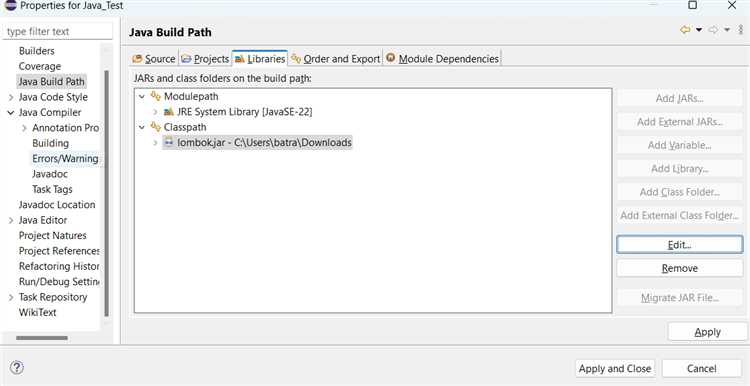Select the Libraries tab
Image resolution: width=750 pixels, height=386 pixels.
(x=260, y=58)
